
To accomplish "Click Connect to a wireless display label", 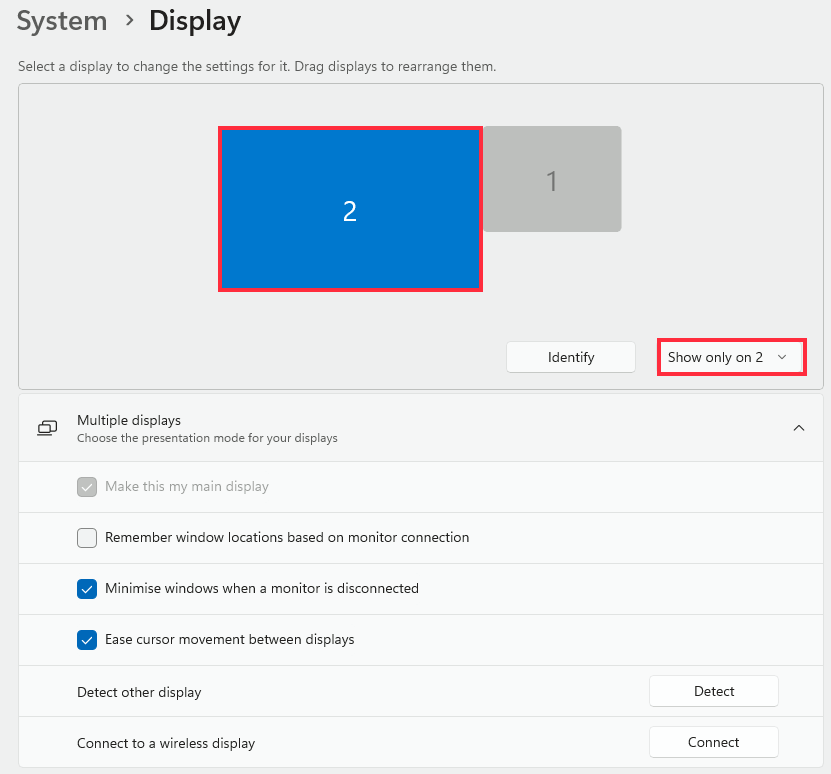I will (x=166, y=743).
